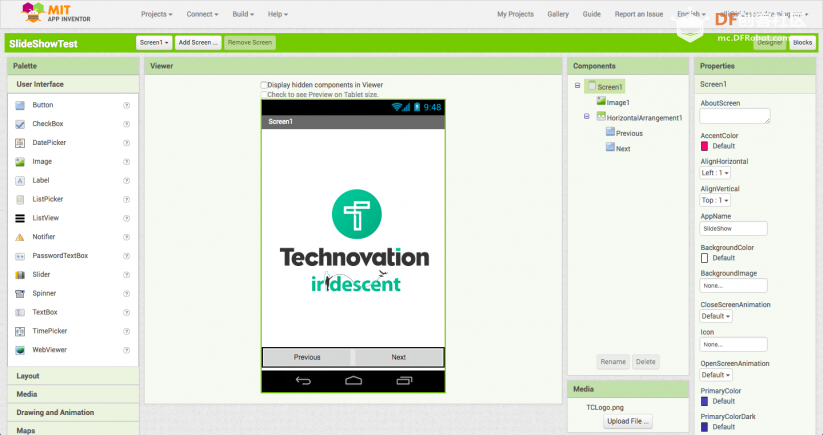The image size is (823, 435).
Task: Open the Guide link
Action: 592,14
